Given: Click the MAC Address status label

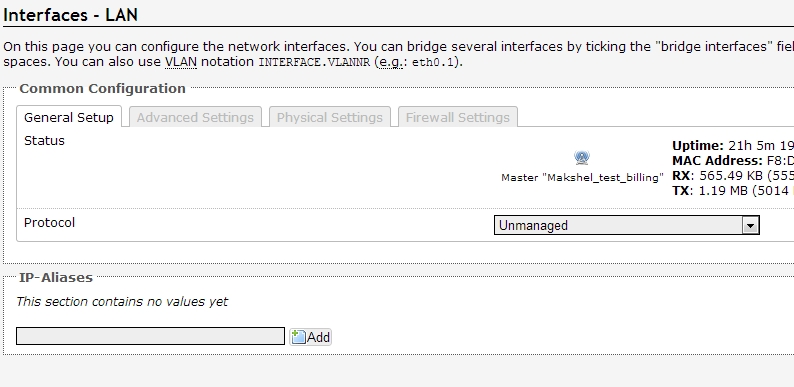Looking at the screenshot, I should (x=717, y=161).
